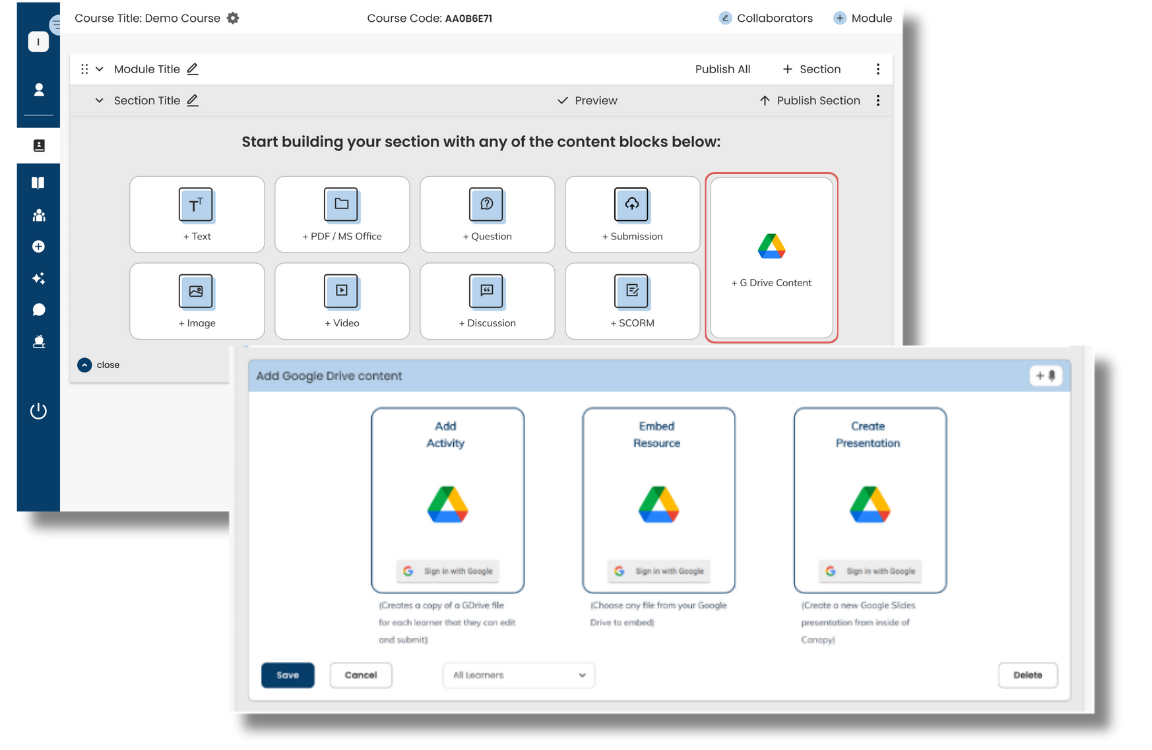Click the Collaborators button
Viewport: 1152px width, 750px height.
coord(766,18)
